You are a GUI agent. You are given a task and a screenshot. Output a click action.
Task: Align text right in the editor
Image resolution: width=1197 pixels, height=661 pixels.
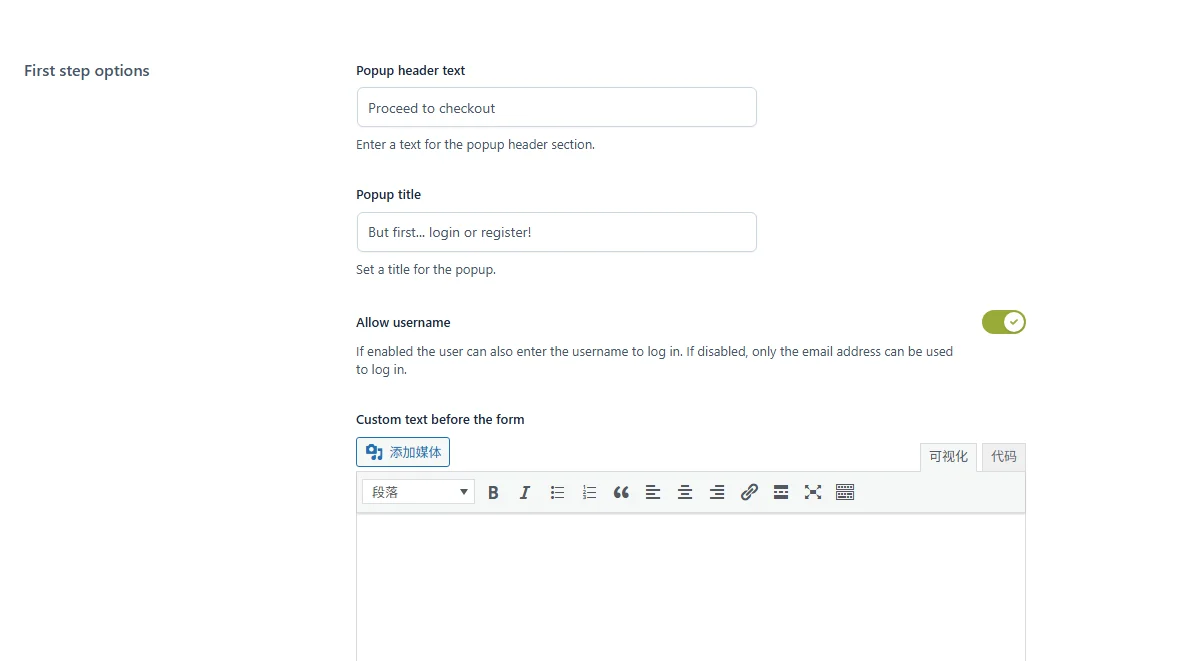click(x=717, y=492)
